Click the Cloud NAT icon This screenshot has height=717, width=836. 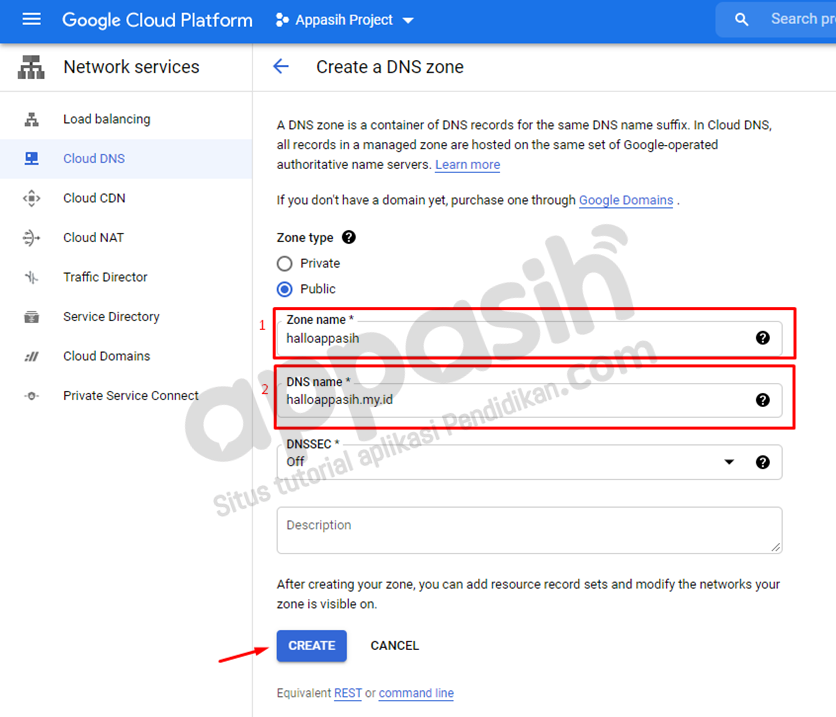(31, 238)
